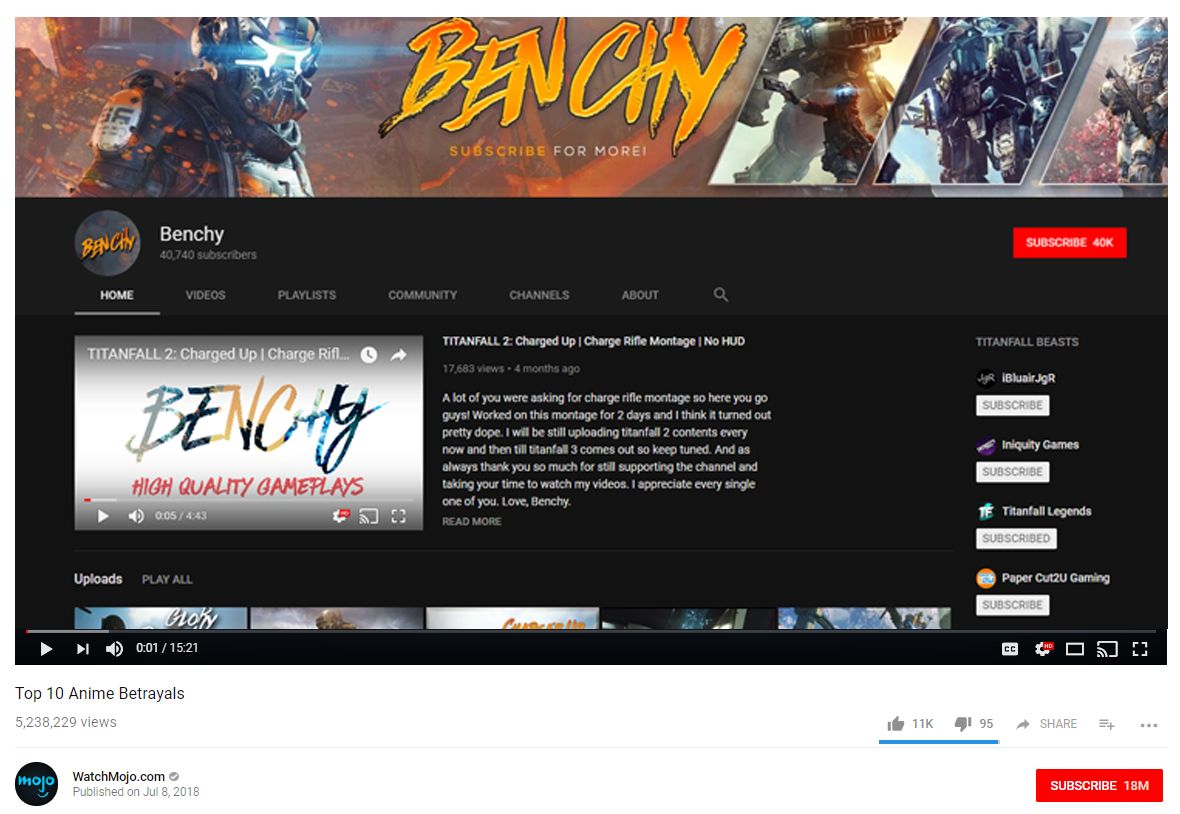The image size is (1180, 814).
Task: Skip to next video in player
Action: click(x=83, y=648)
